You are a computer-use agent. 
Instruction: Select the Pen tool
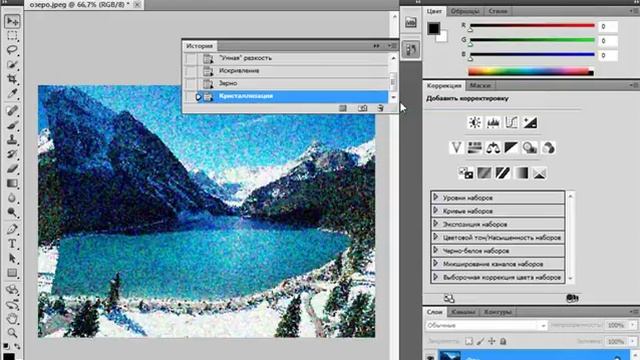[x=12, y=229]
